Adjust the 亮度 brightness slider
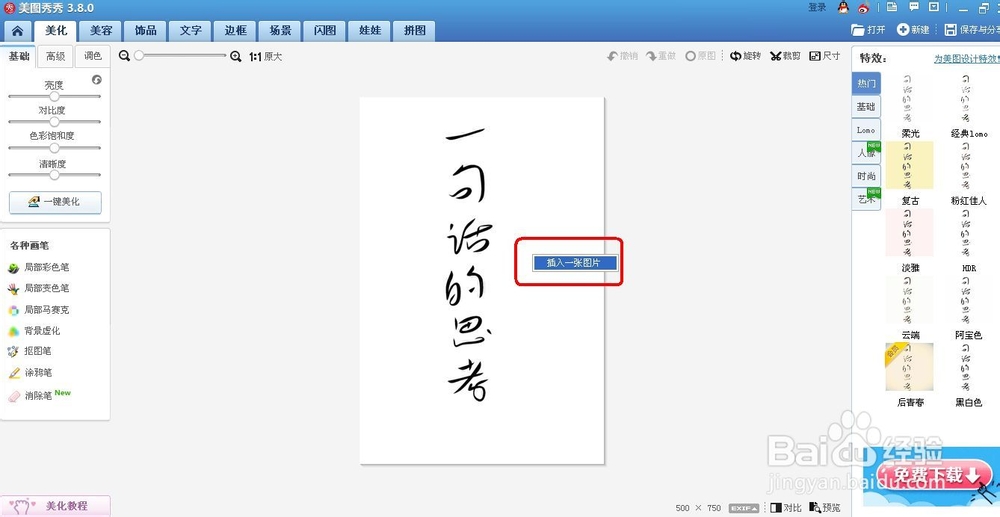 coord(54,96)
